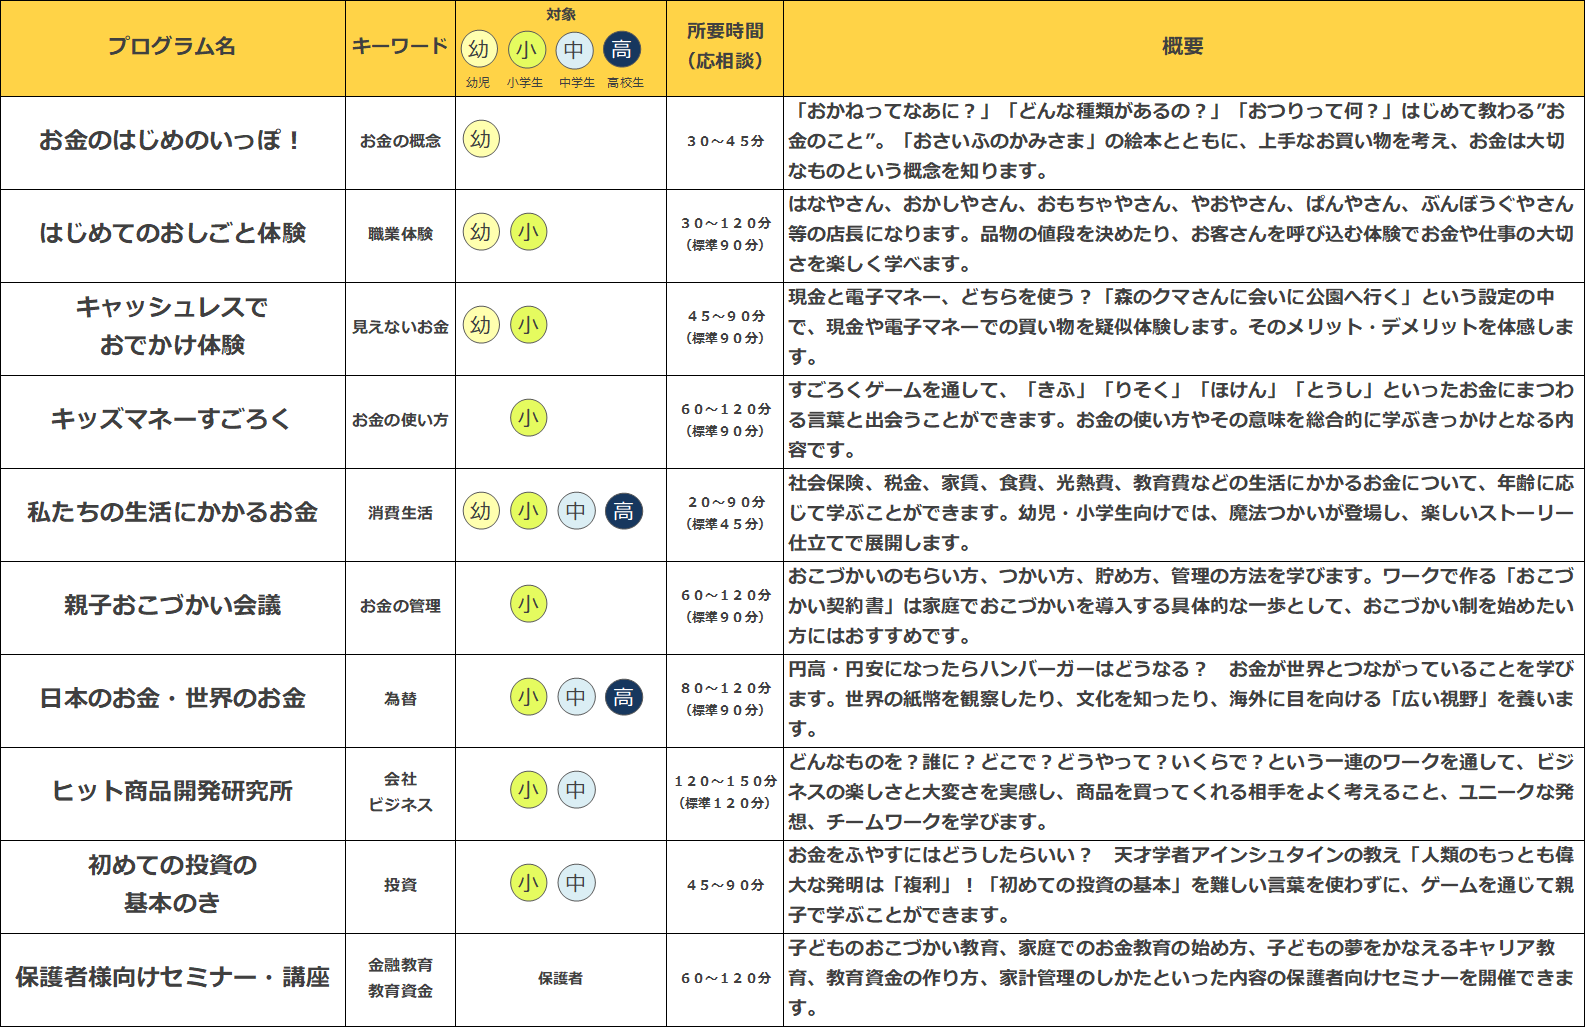
Task: Click 高 badge in 日本のお金・世界のお金 row
Action: [624, 697]
